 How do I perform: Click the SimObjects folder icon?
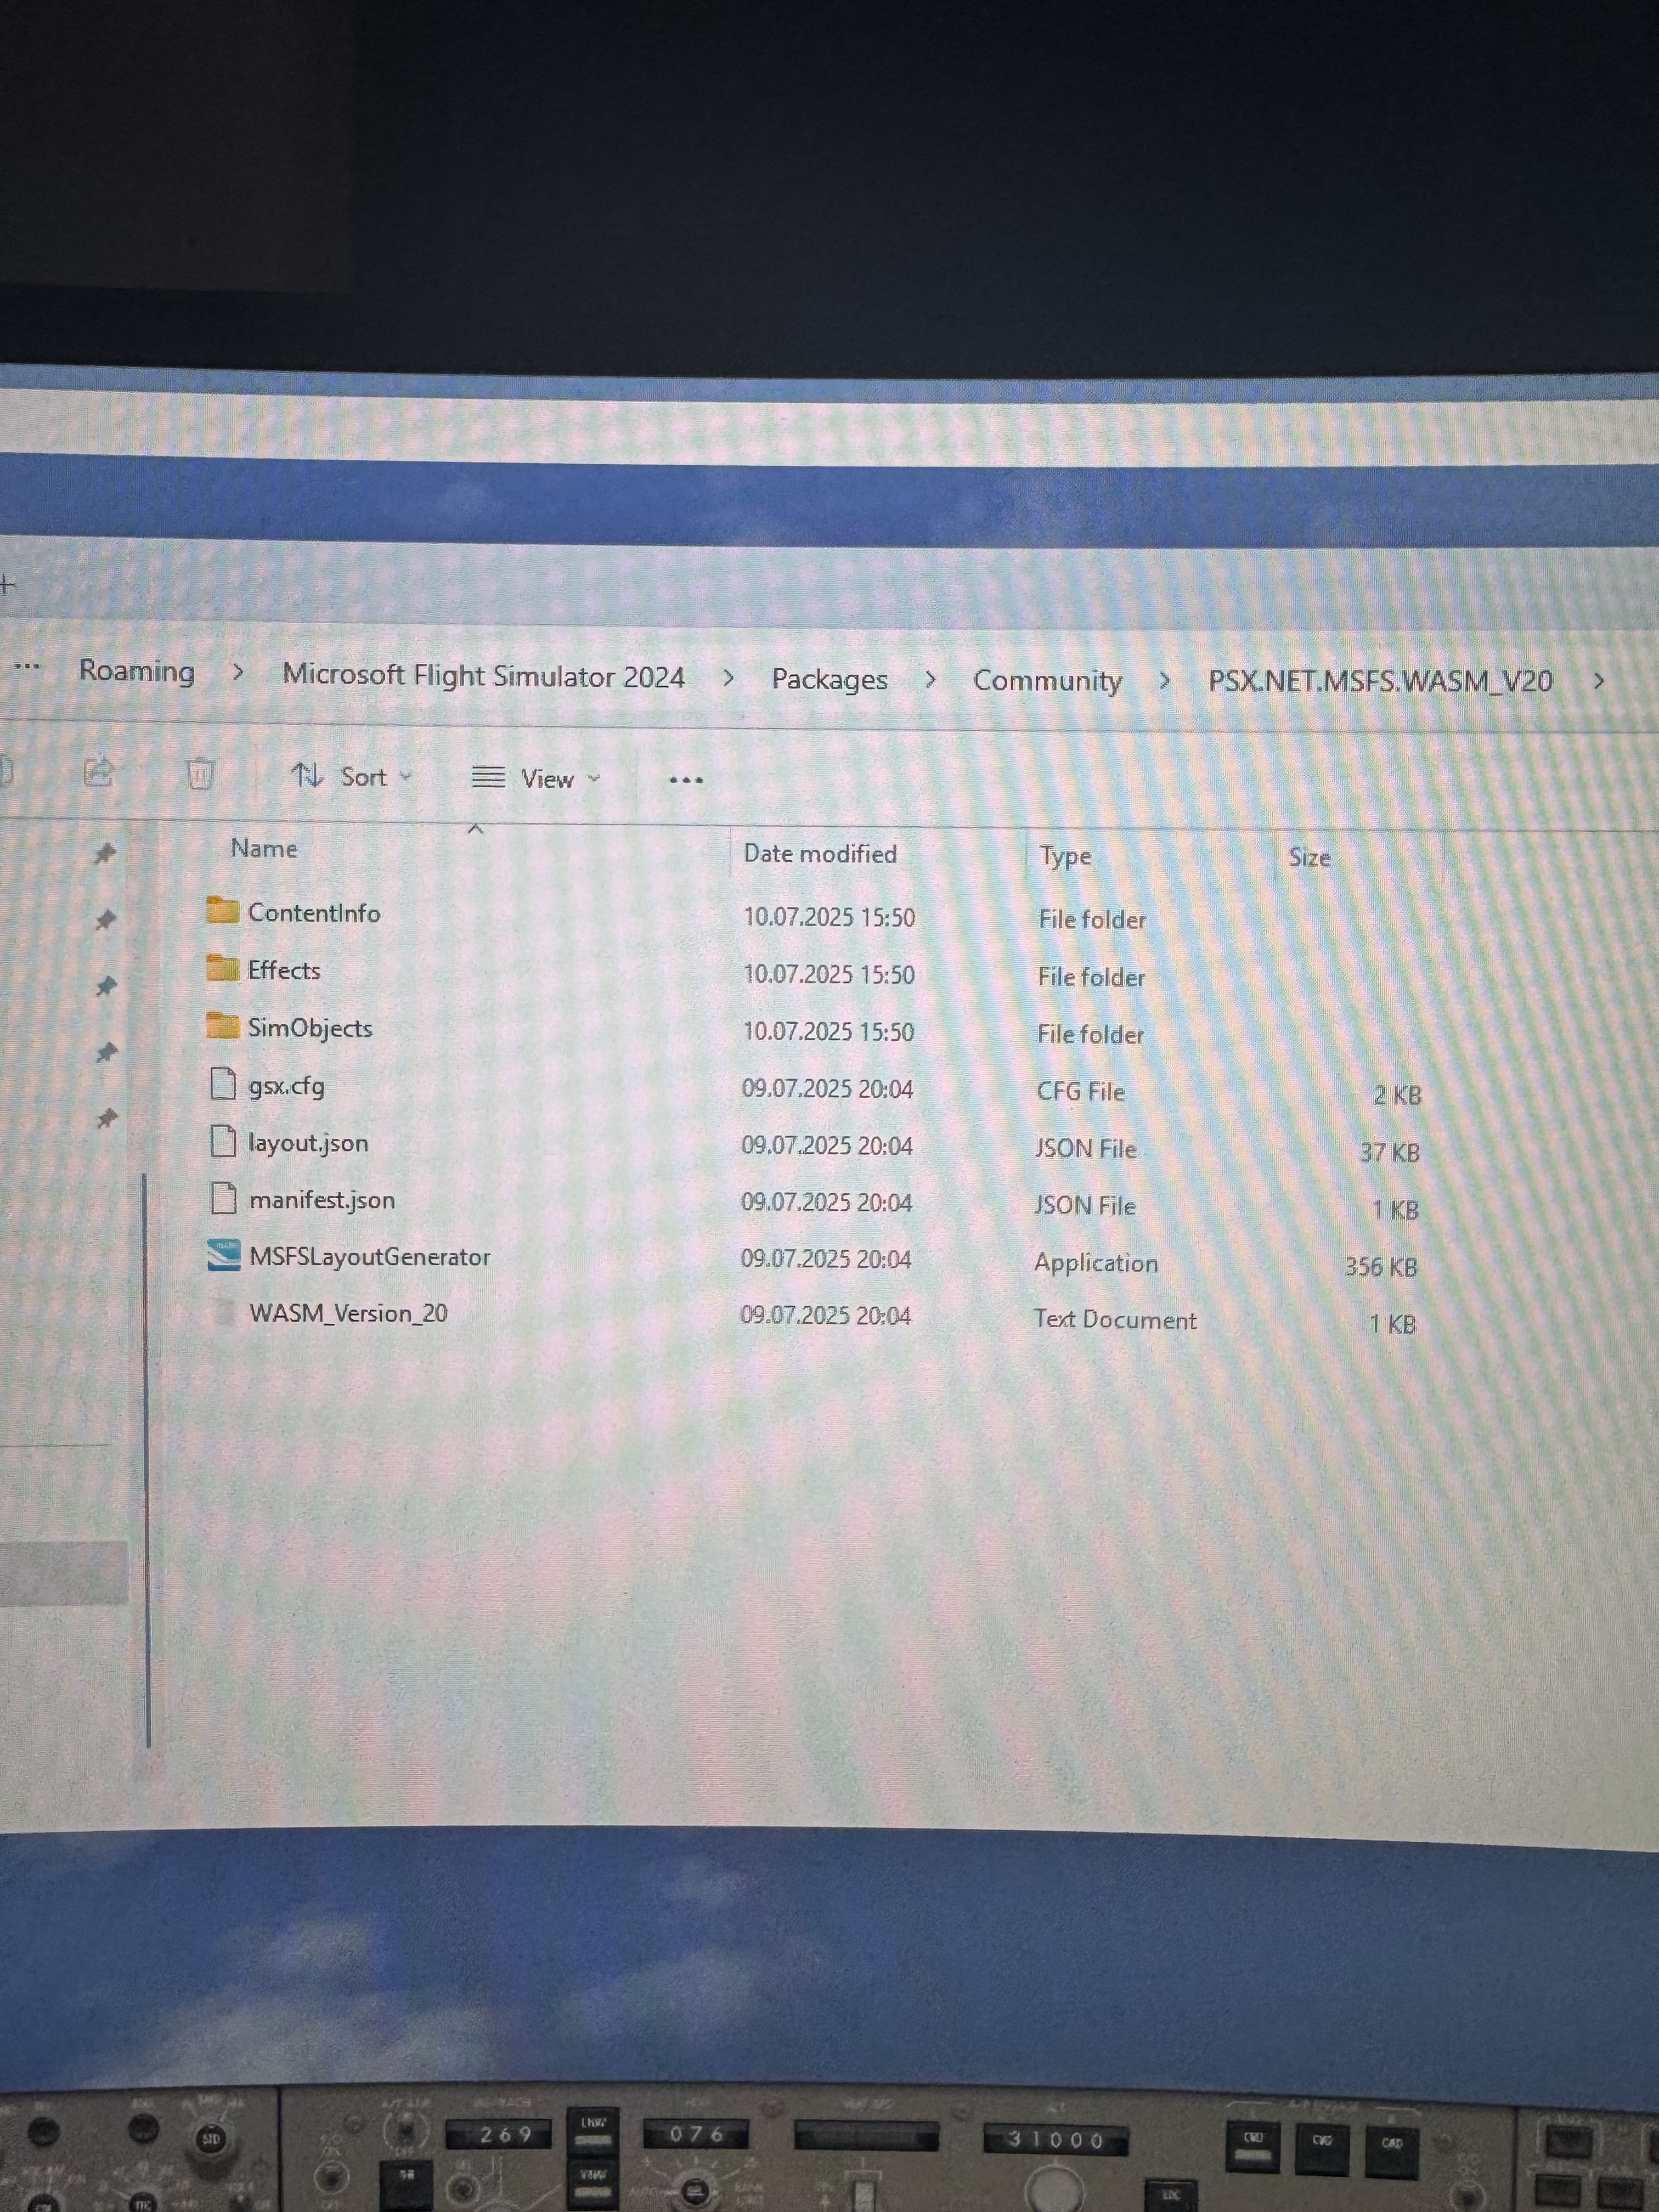(x=222, y=1025)
